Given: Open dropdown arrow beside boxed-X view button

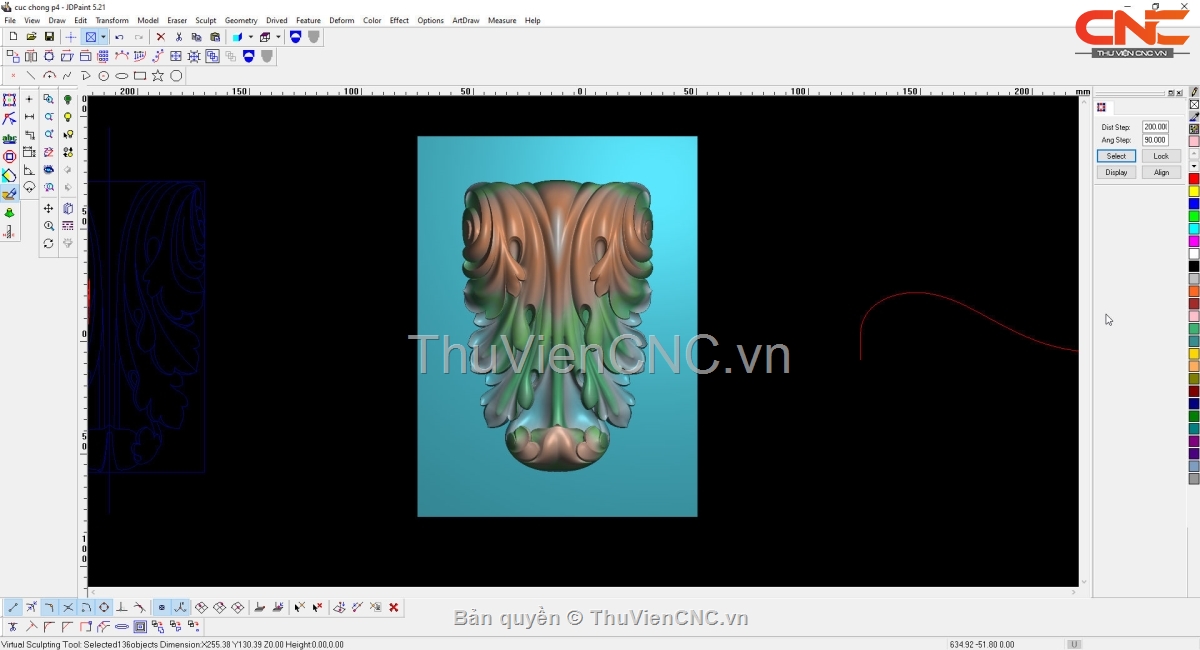Looking at the screenshot, I should click(103, 37).
